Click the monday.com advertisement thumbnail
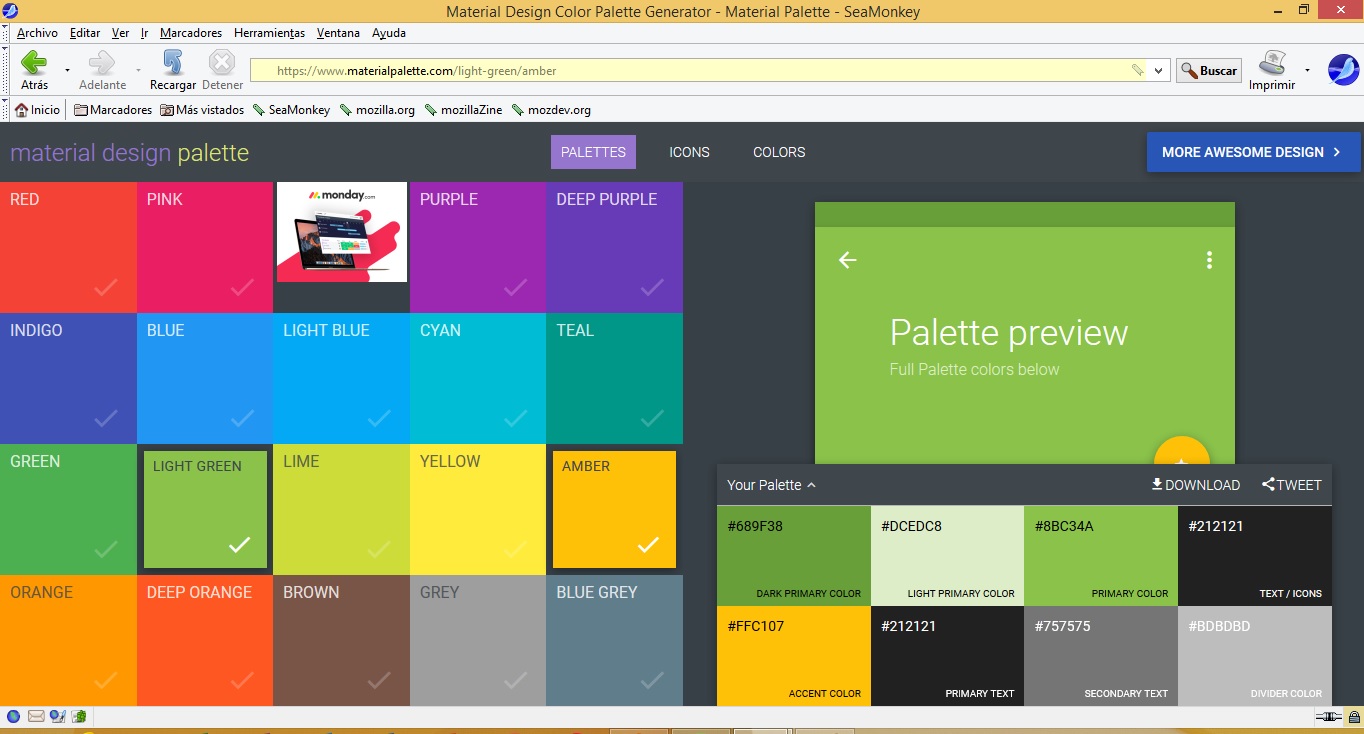 (x=342, y=232)
